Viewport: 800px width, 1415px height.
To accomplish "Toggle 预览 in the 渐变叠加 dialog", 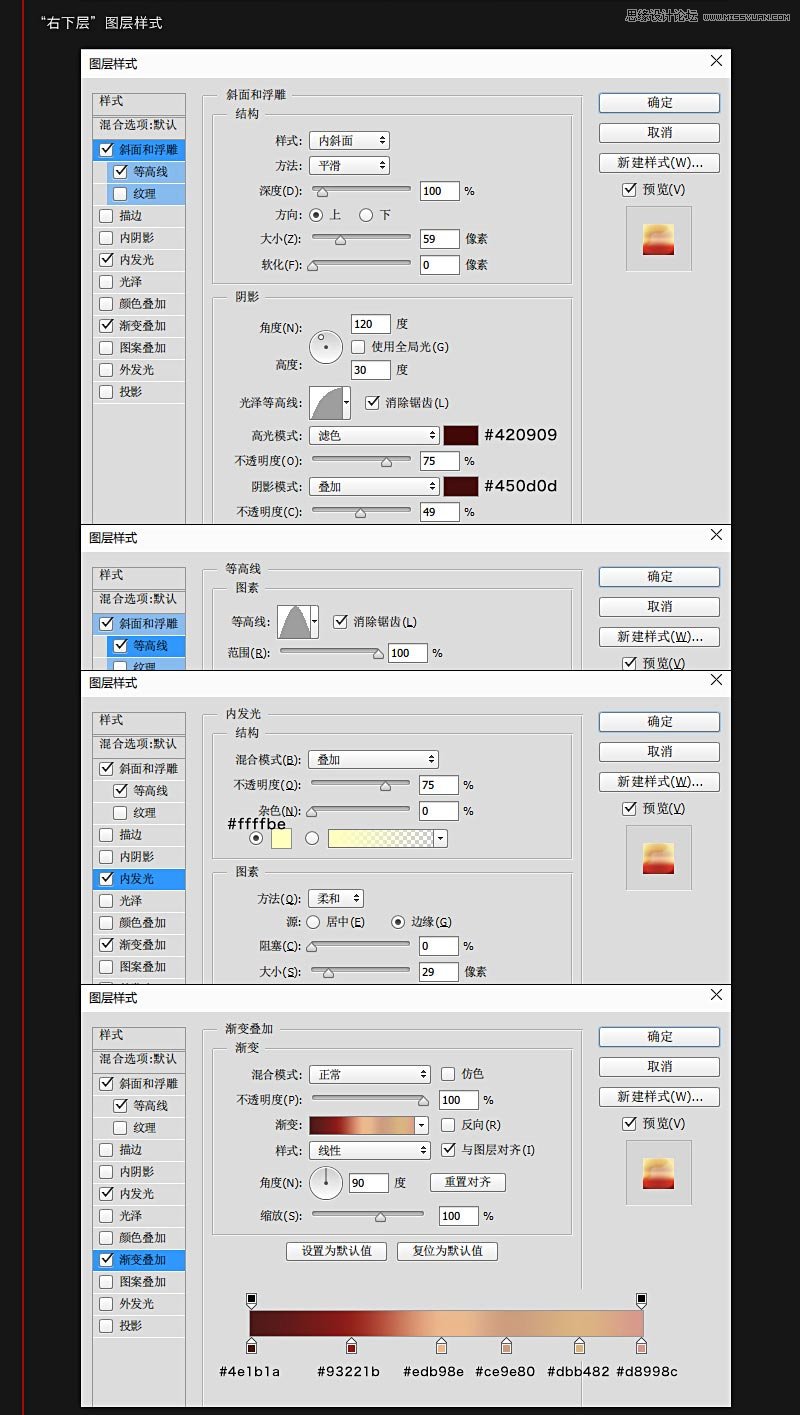I will click(x=629, y=1123).
